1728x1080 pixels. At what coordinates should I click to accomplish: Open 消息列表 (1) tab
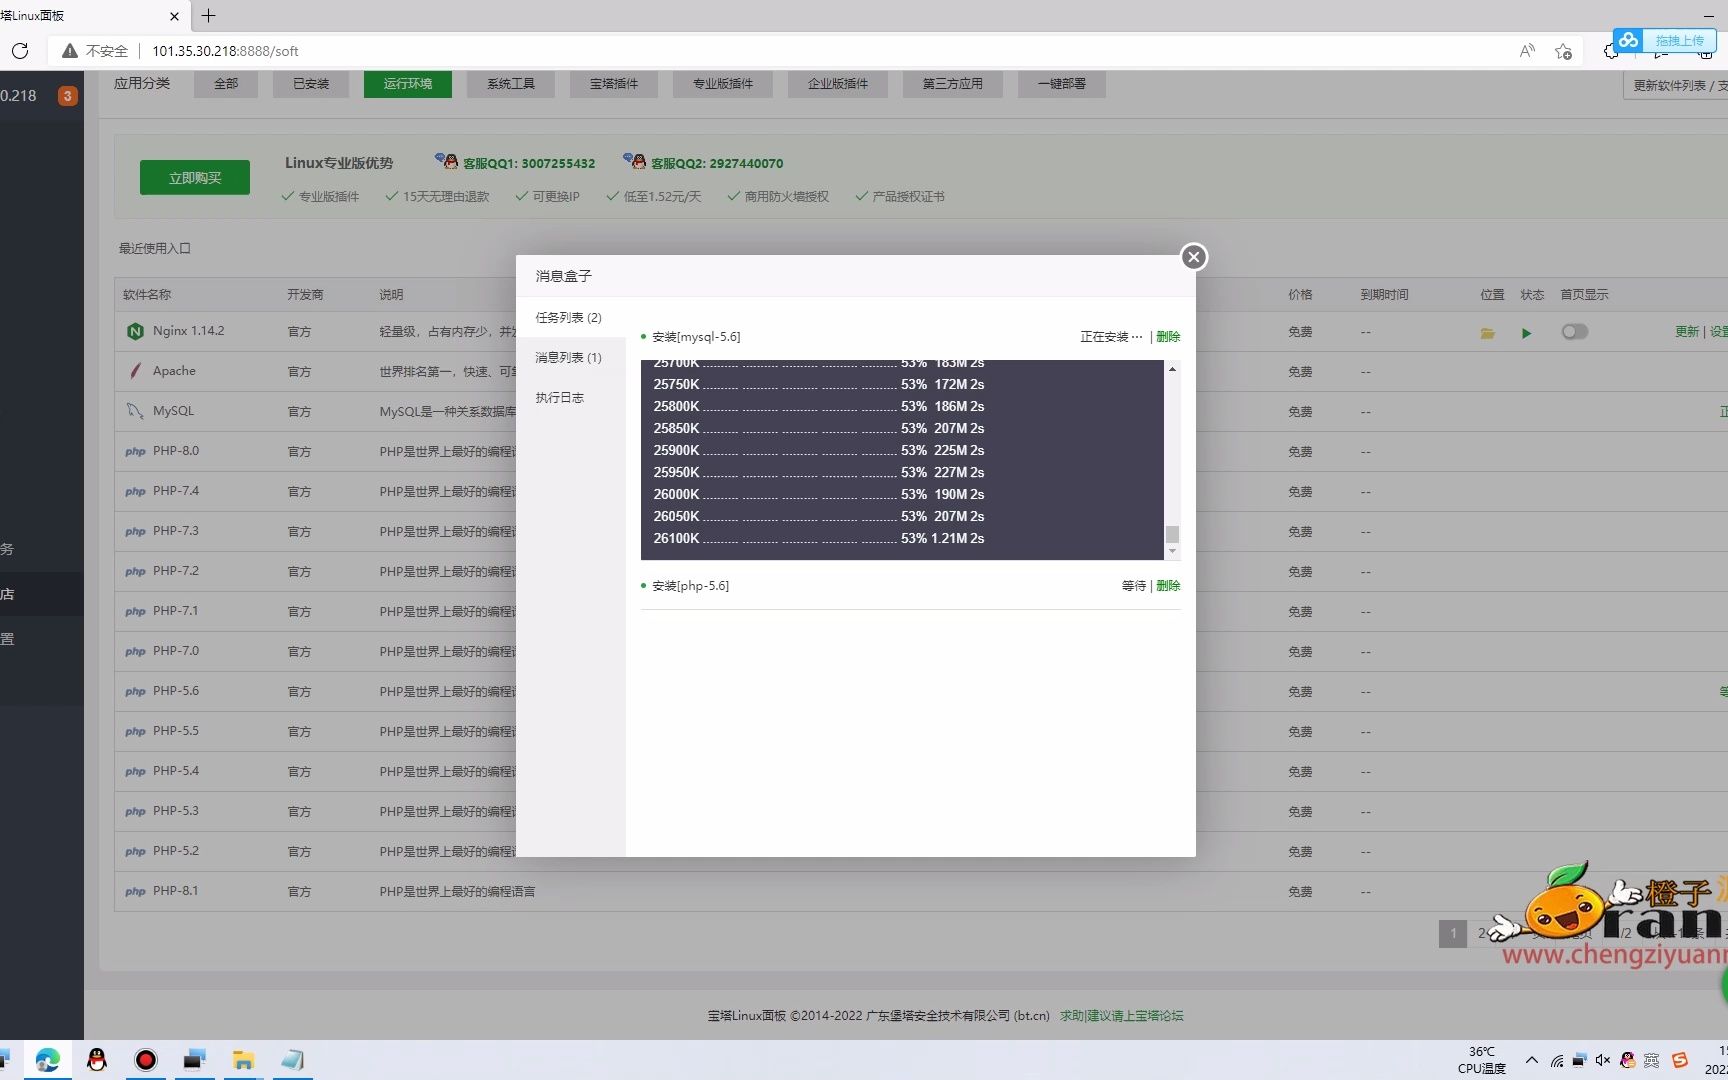pyautogui.click(x=571, y=357)
